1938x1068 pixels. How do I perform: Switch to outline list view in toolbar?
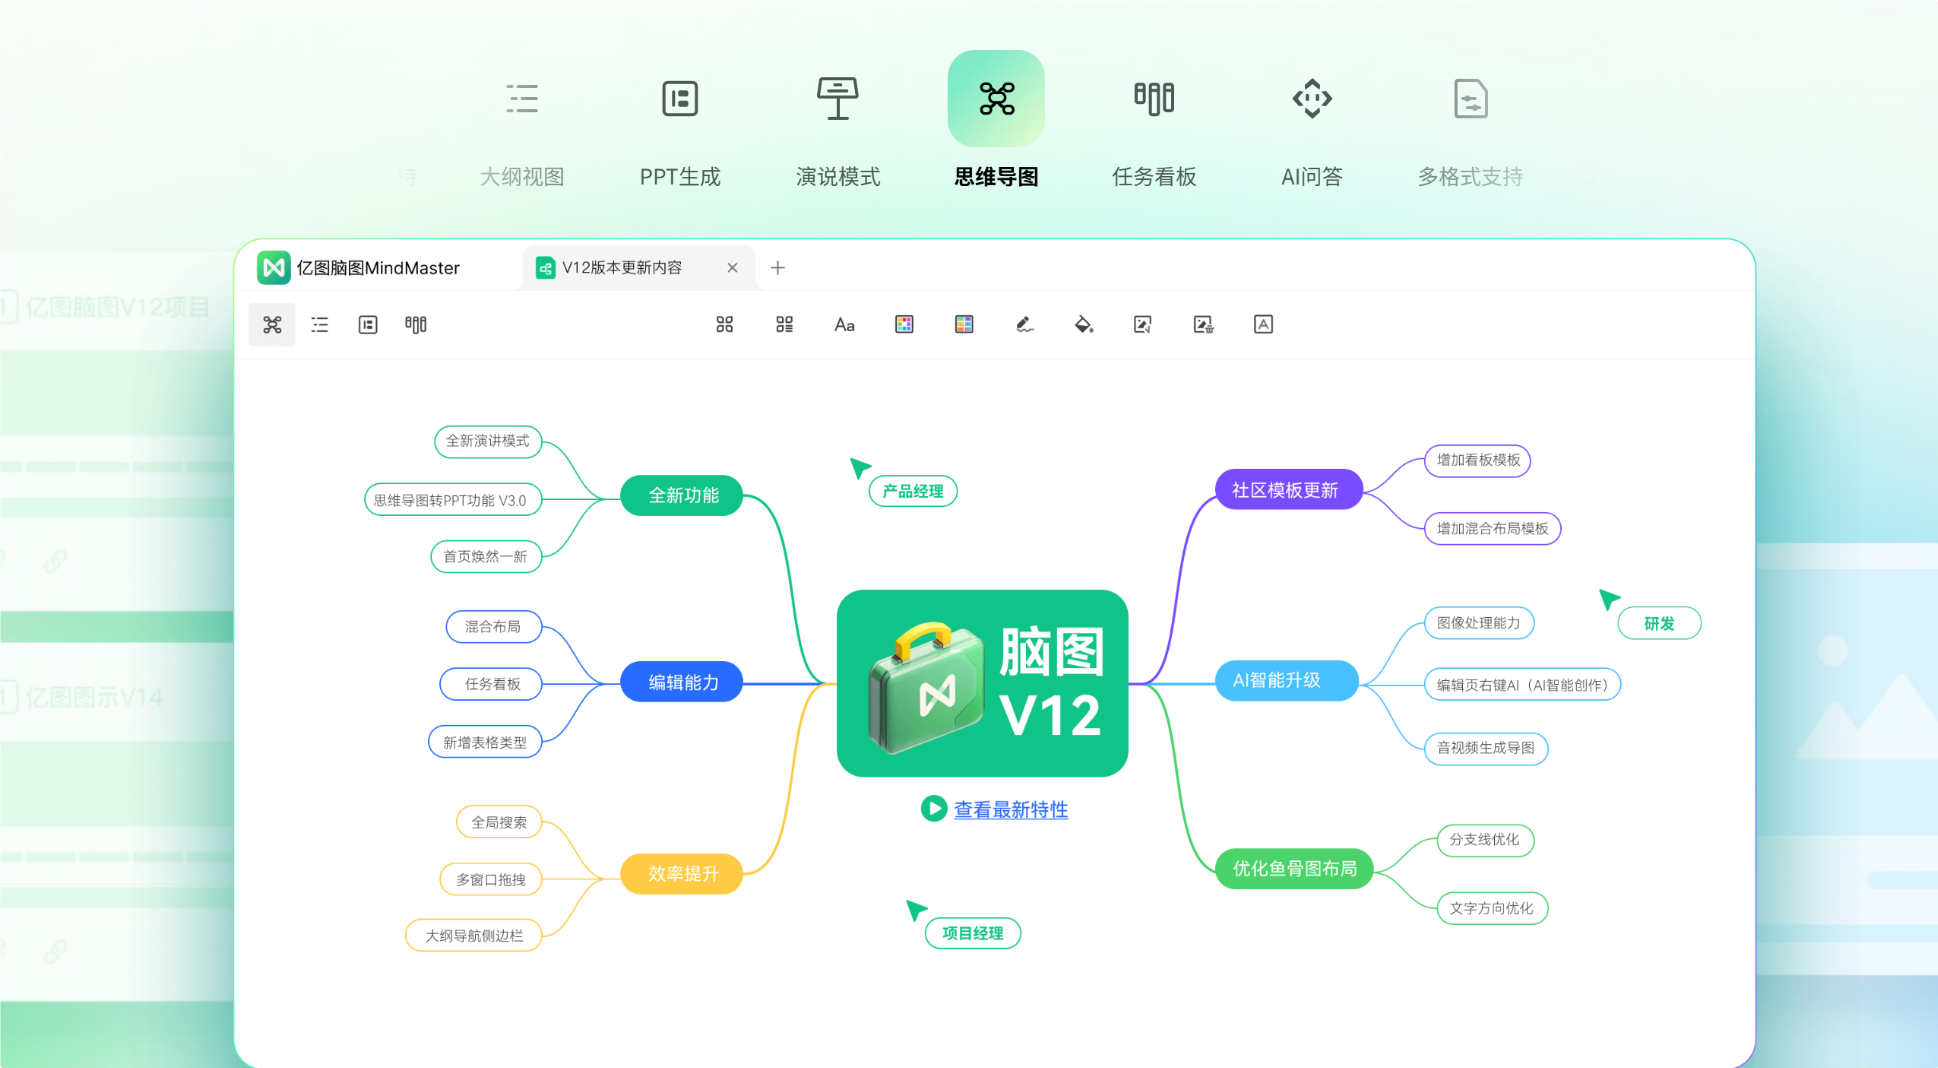pos(320,324)
